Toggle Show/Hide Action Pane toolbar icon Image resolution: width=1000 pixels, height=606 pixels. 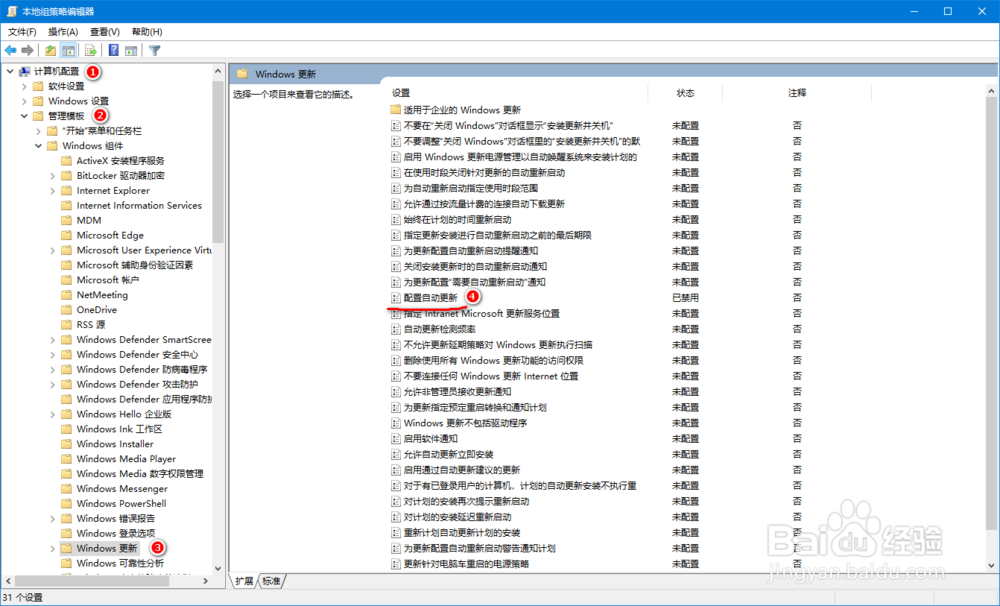(131, 50)
